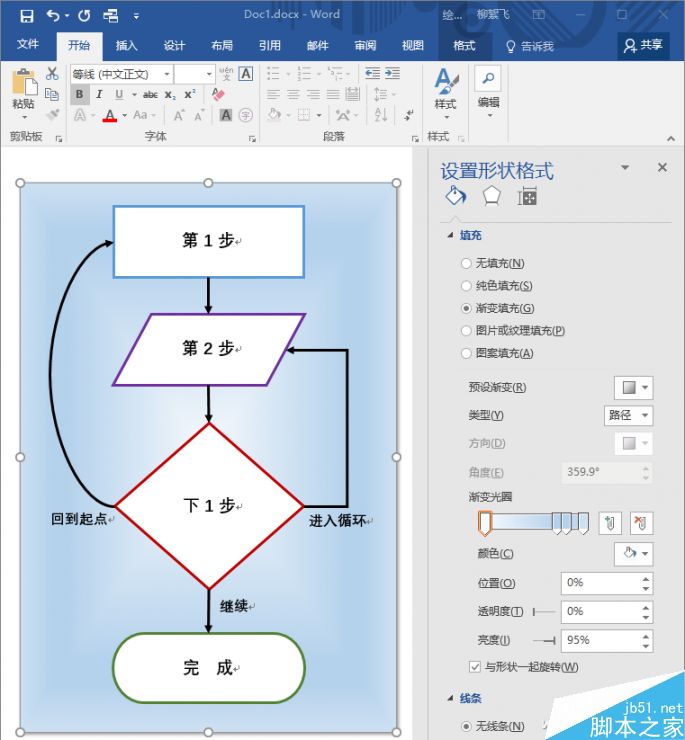Open the 文件 menu
Image resolution: width=685 pixels, height=740 pixels.
[28, 45]
